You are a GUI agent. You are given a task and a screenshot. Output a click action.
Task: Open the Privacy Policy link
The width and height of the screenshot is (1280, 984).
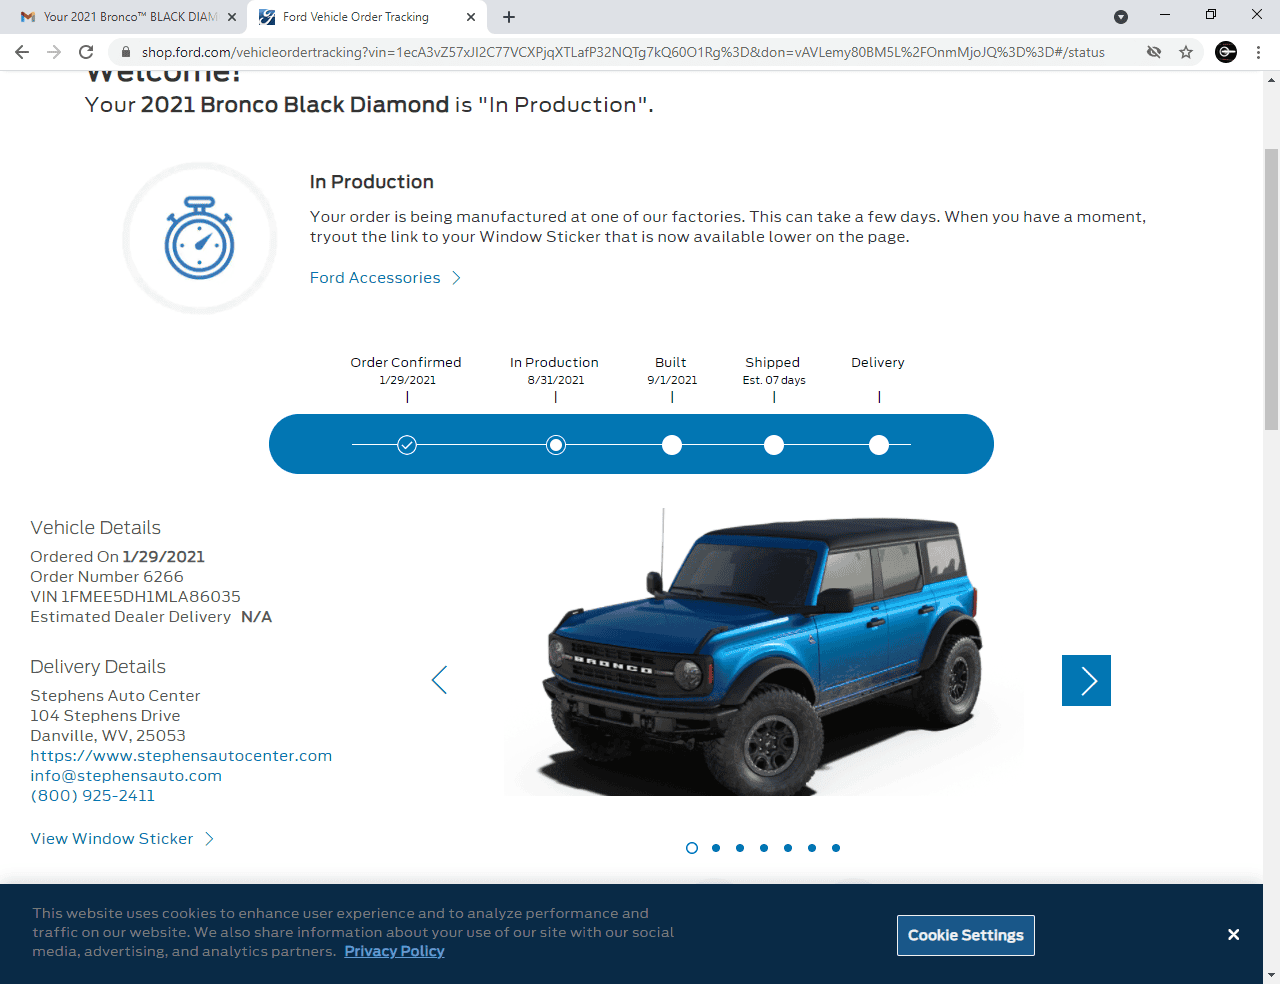coord(394,951)
